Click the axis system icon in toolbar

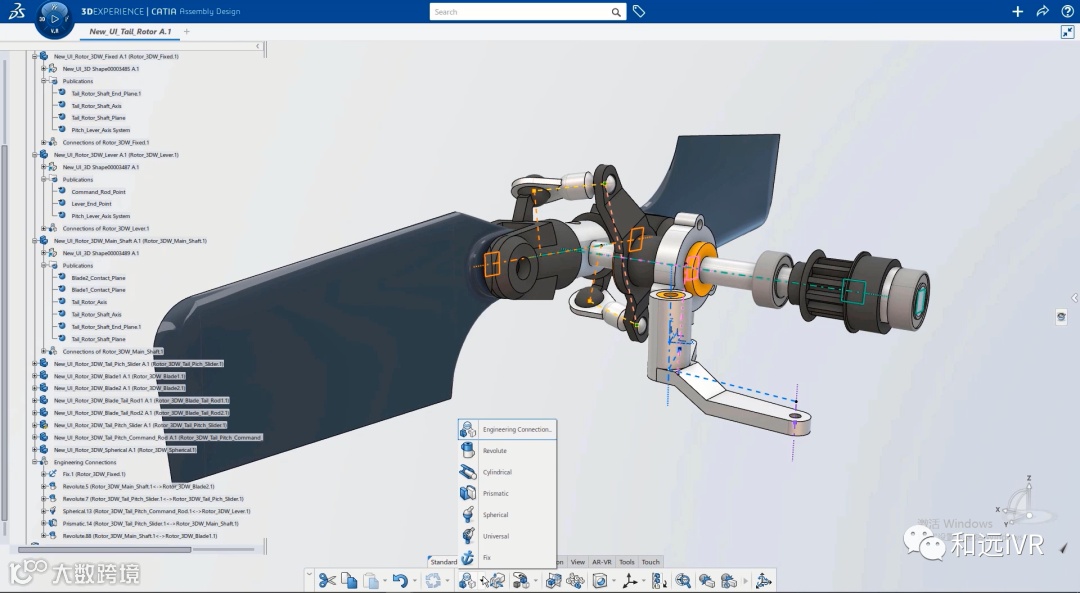tap(630, 581)
